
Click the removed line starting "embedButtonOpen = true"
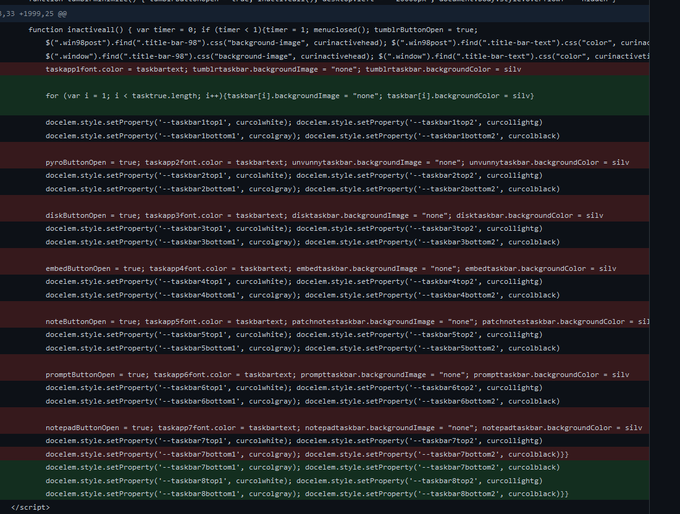coord(324,268)
